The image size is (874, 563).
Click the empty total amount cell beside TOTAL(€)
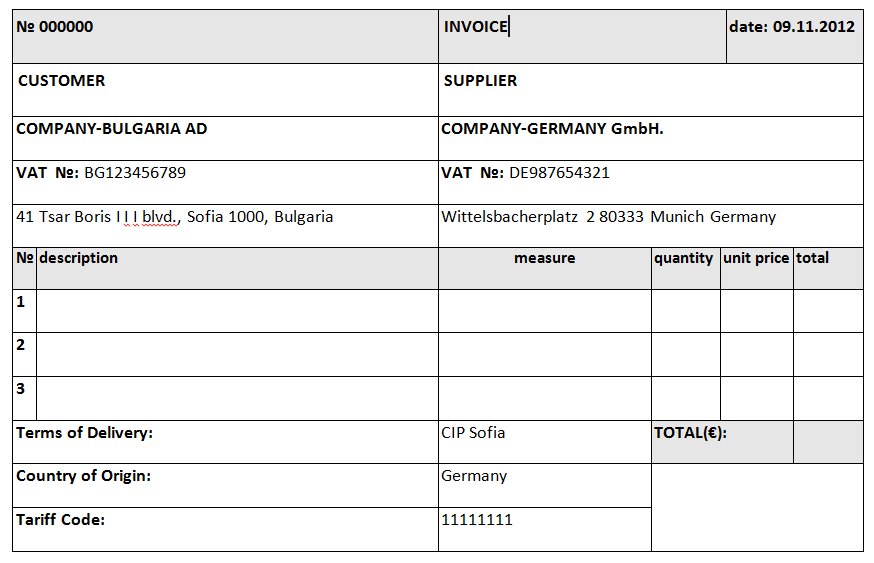pos(828,441)
